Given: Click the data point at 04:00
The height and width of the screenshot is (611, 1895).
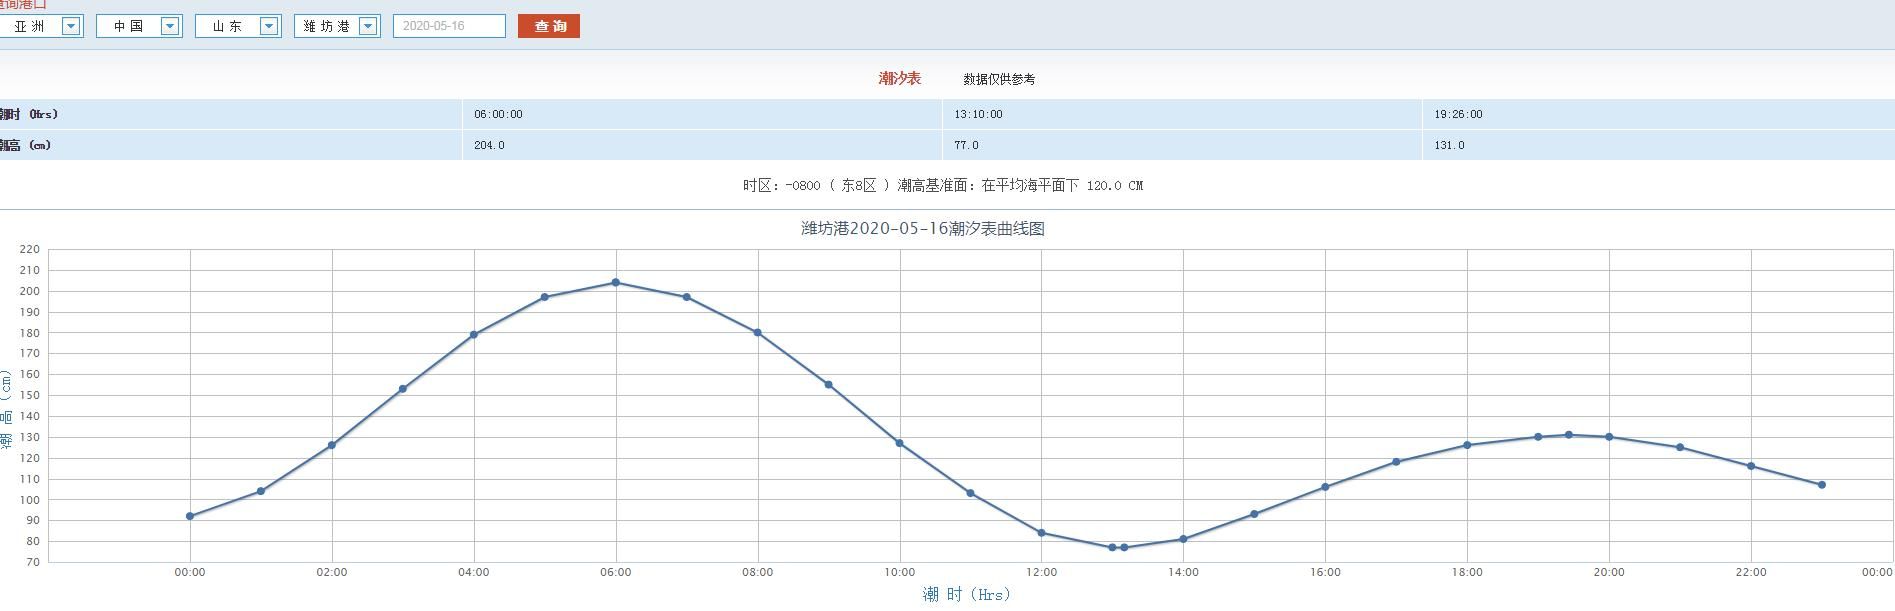Looking at the screenshot, I should [x=474, y=335].
